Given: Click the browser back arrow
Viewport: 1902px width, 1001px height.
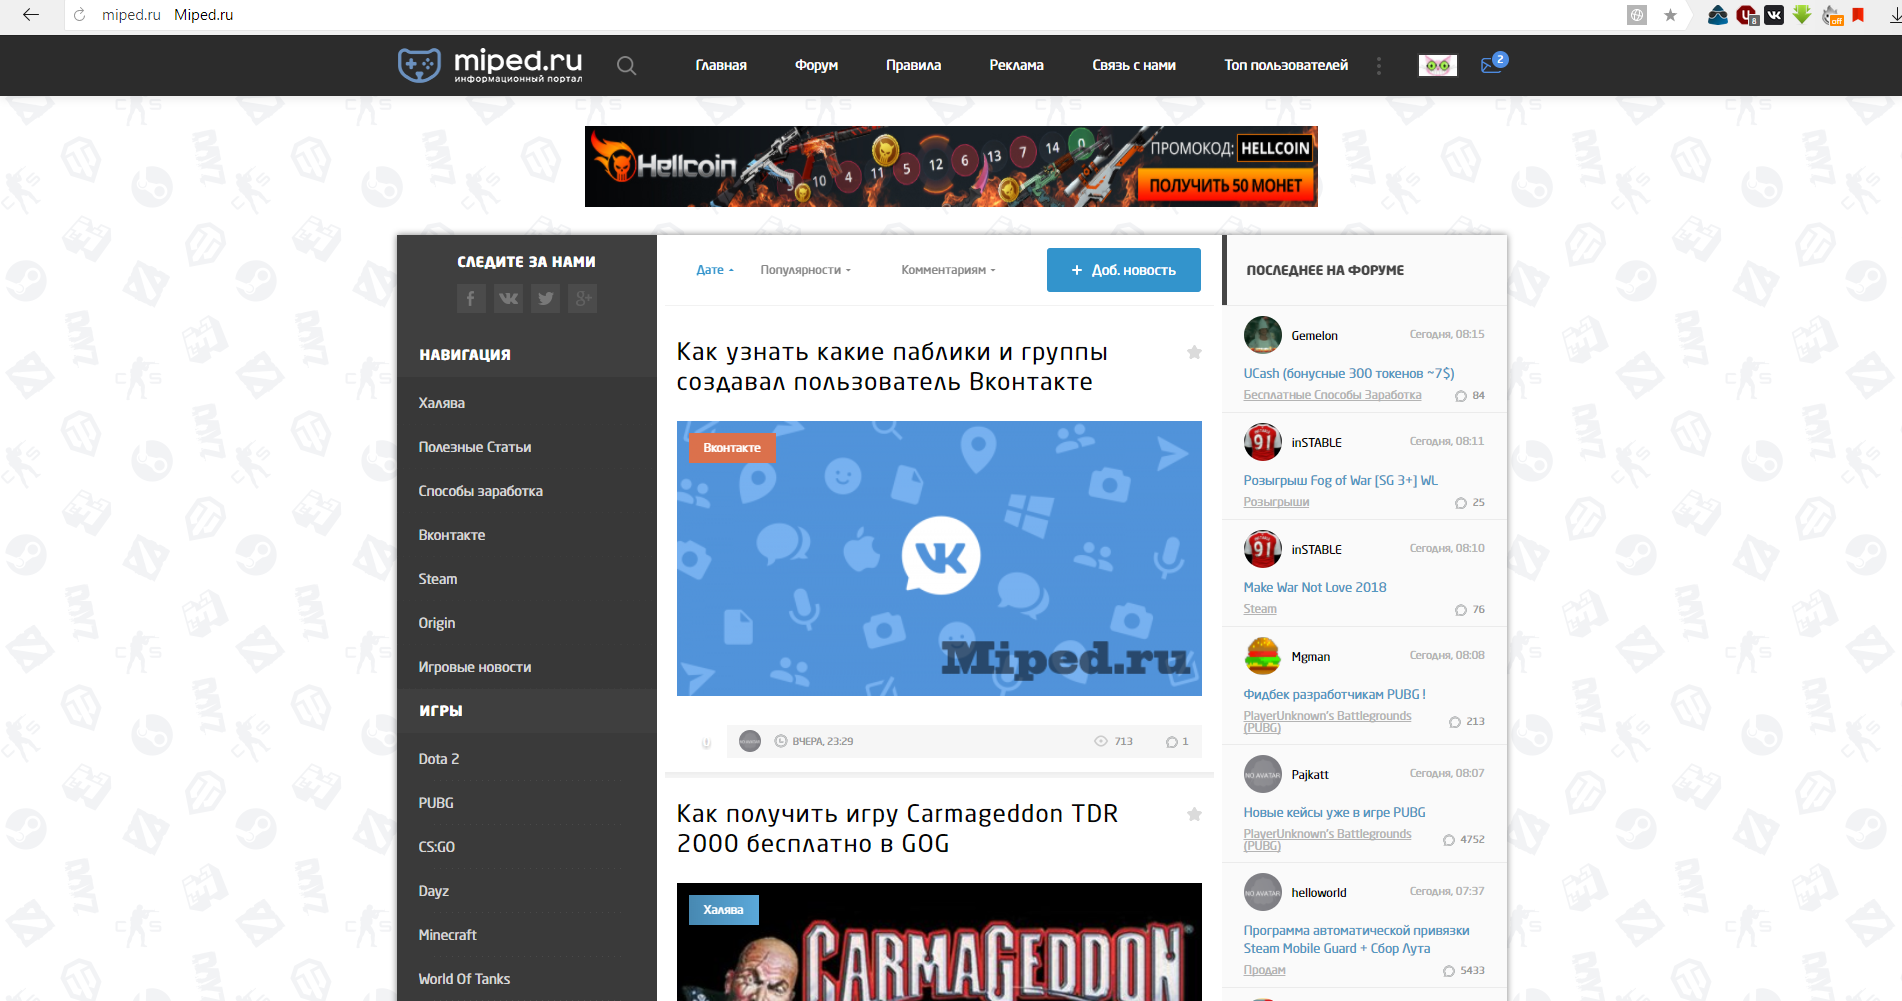Looking at the screenshot, I should click(x=31, y=15).
